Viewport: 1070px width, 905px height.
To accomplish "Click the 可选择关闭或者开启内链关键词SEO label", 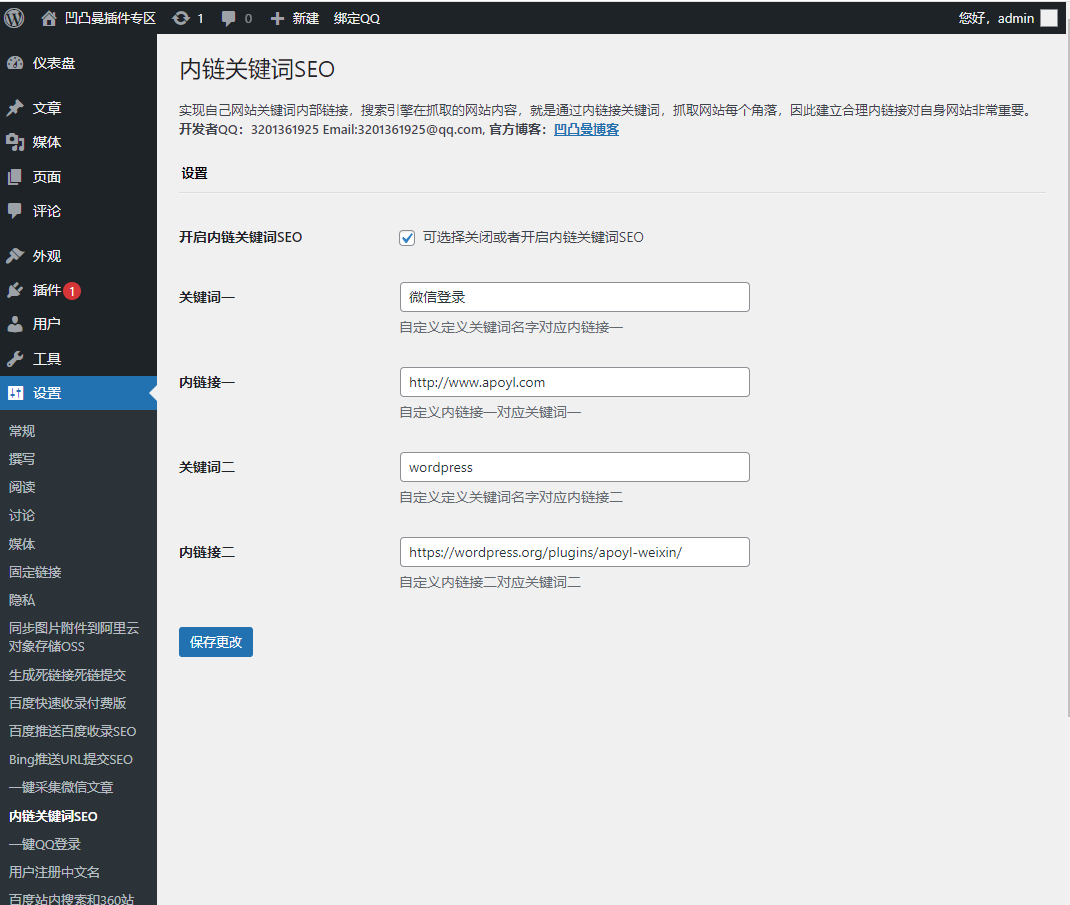I will pyautogui.click(x=533, y=237).
